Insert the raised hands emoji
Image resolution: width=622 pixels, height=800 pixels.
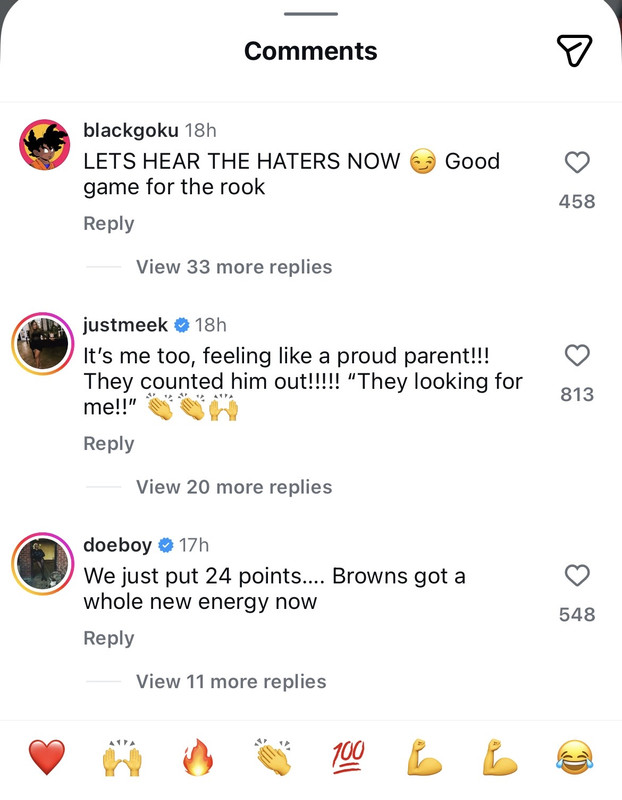click(x=122, y=757)
